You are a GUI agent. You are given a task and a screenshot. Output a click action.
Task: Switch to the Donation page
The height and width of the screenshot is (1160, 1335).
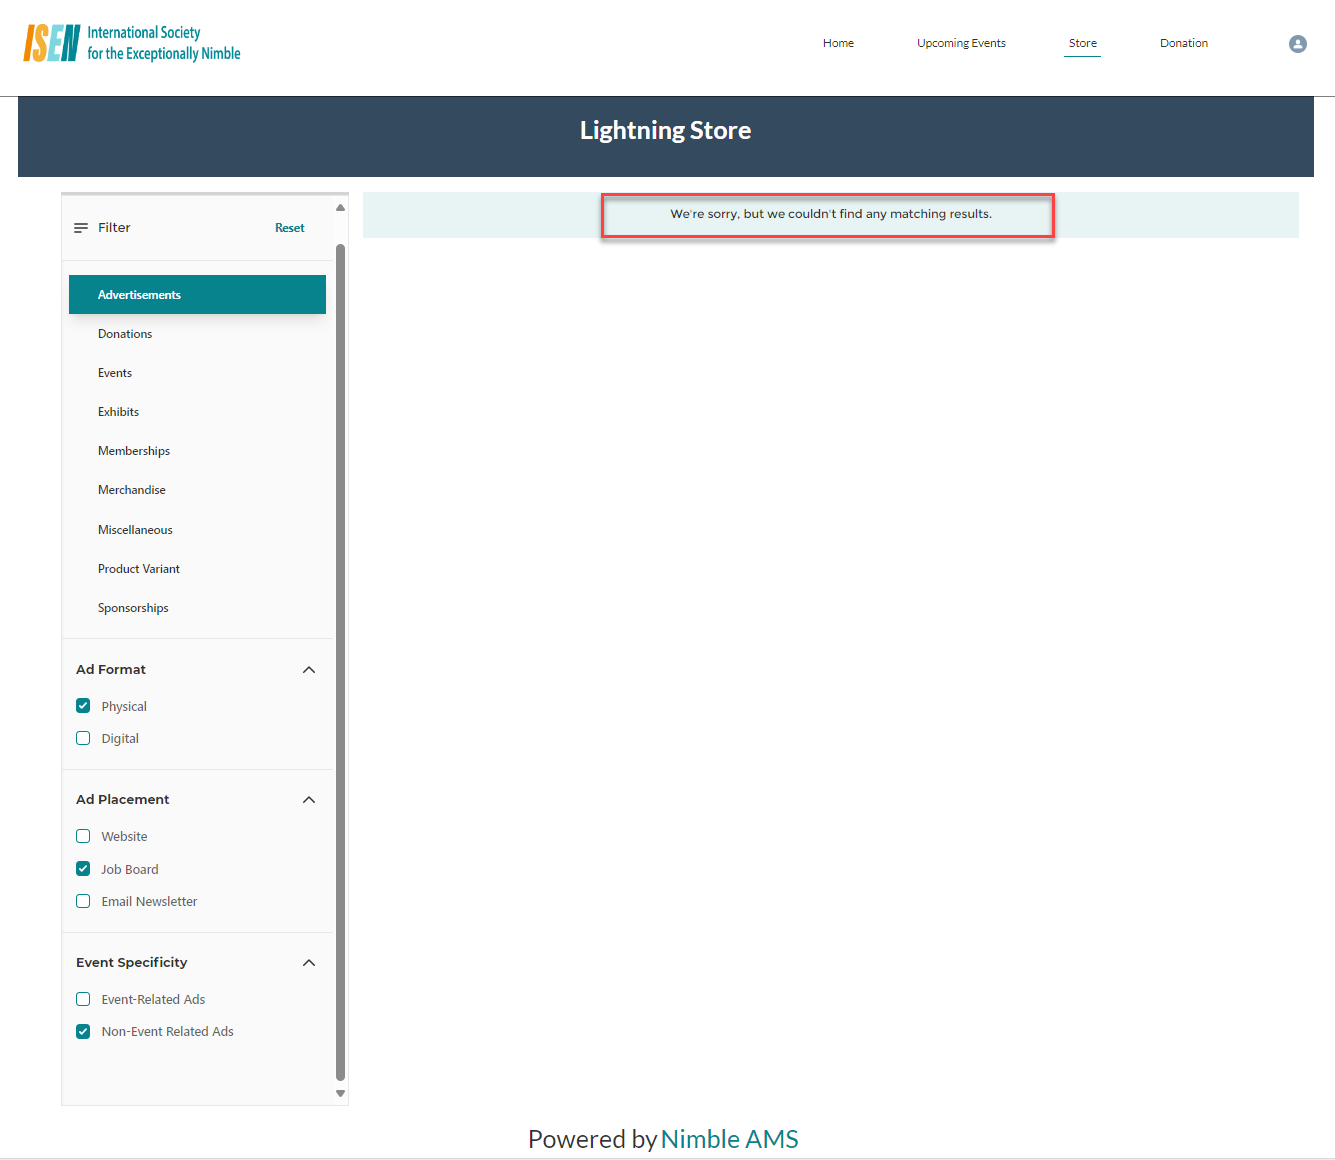pyautogui.click(x=1183, y=43)
